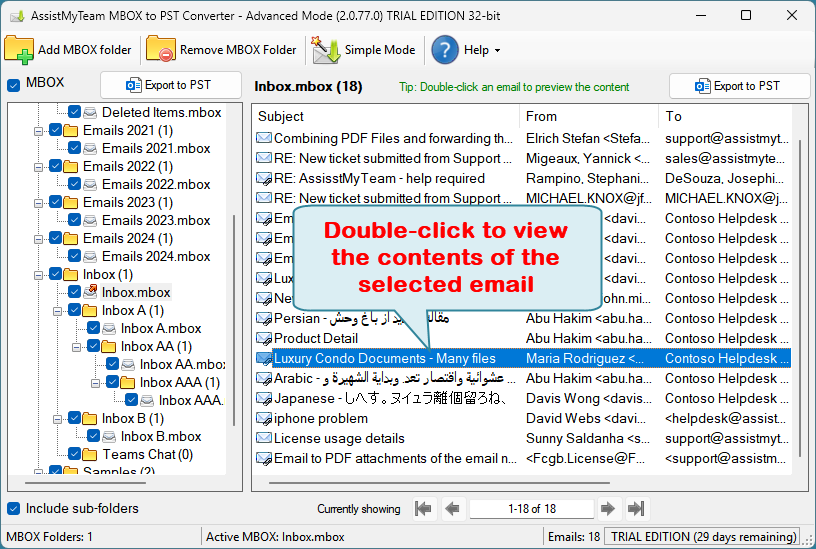Click the Emails 2022 folder icon
This screenshot has width=816, height=549.
(x=71, y=167)
